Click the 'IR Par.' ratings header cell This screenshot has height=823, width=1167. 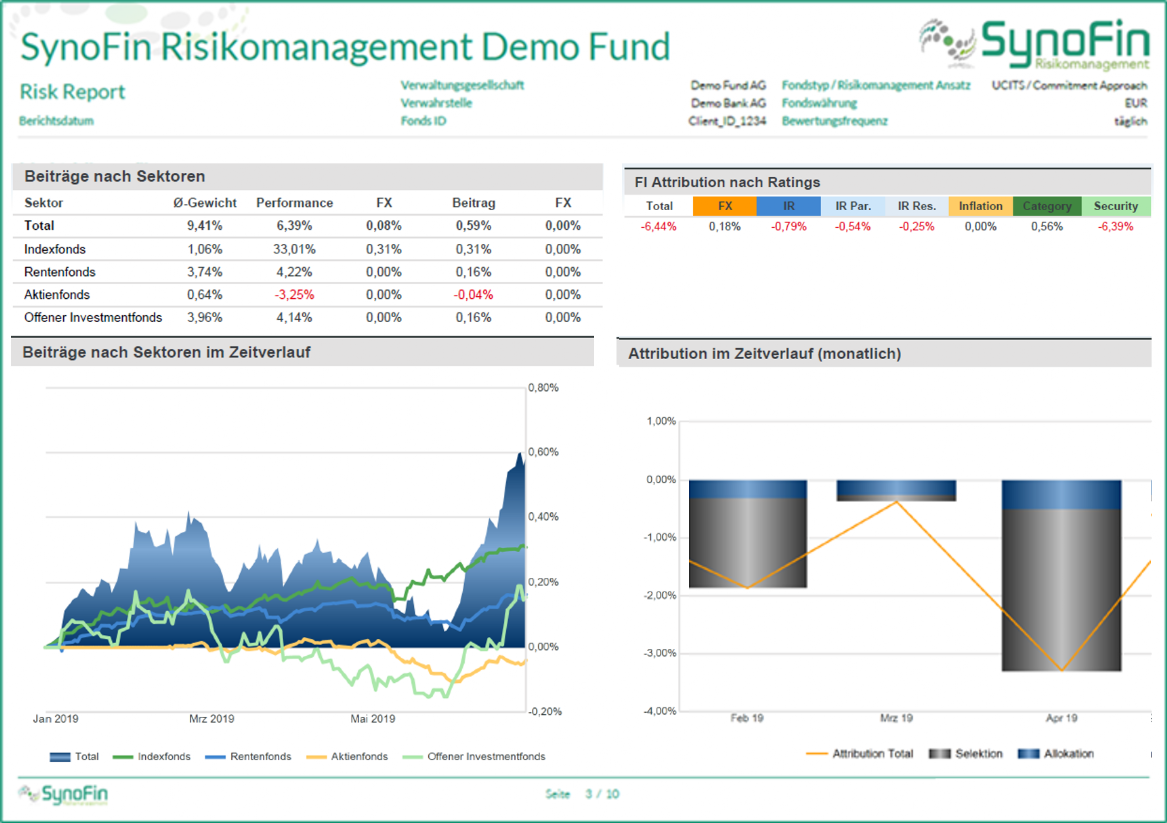pos(853,206)
